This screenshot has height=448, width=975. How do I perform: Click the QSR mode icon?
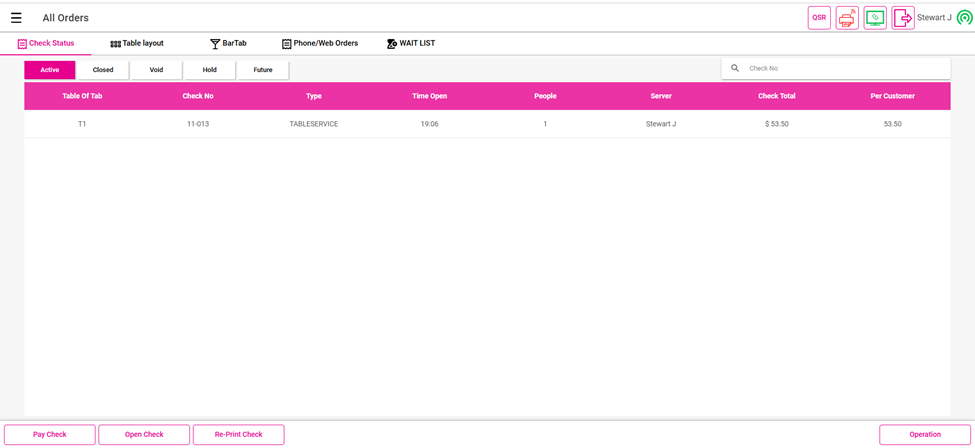coord(819,18)
